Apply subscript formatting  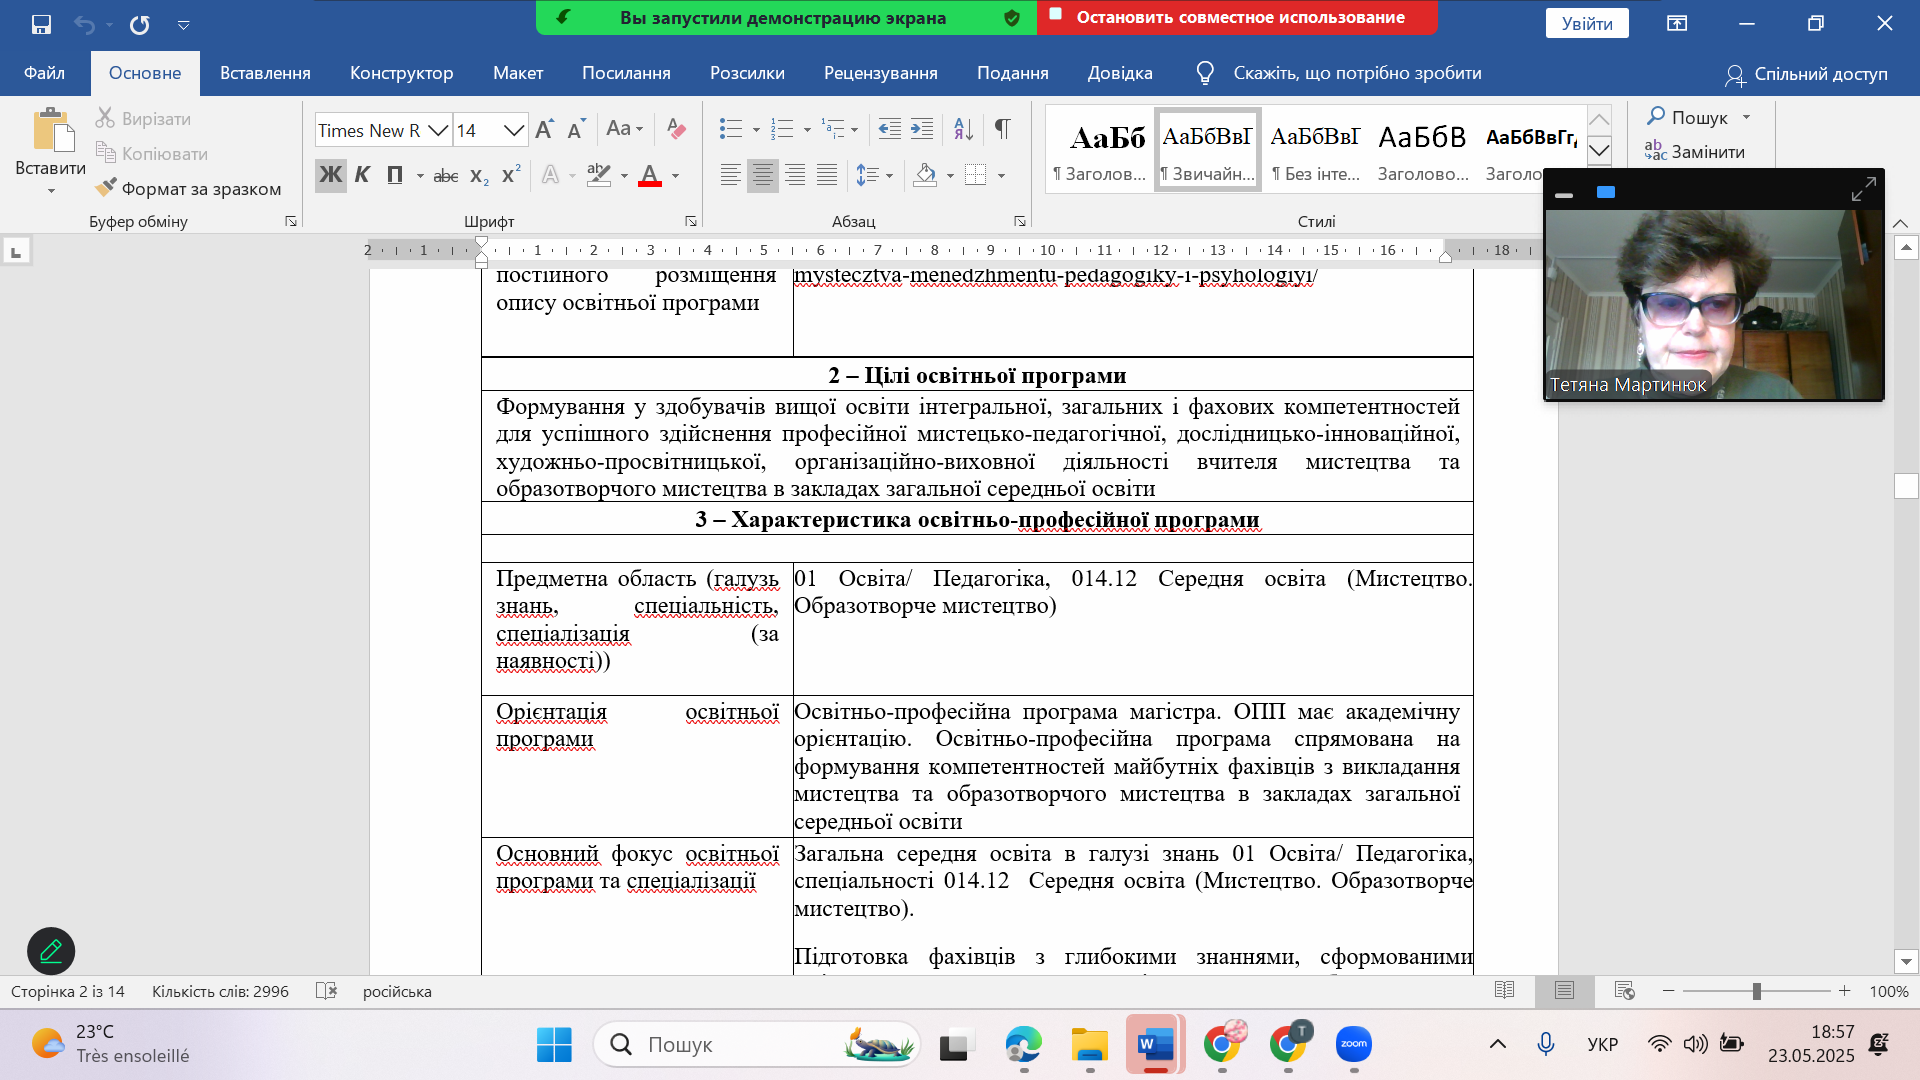479,176
